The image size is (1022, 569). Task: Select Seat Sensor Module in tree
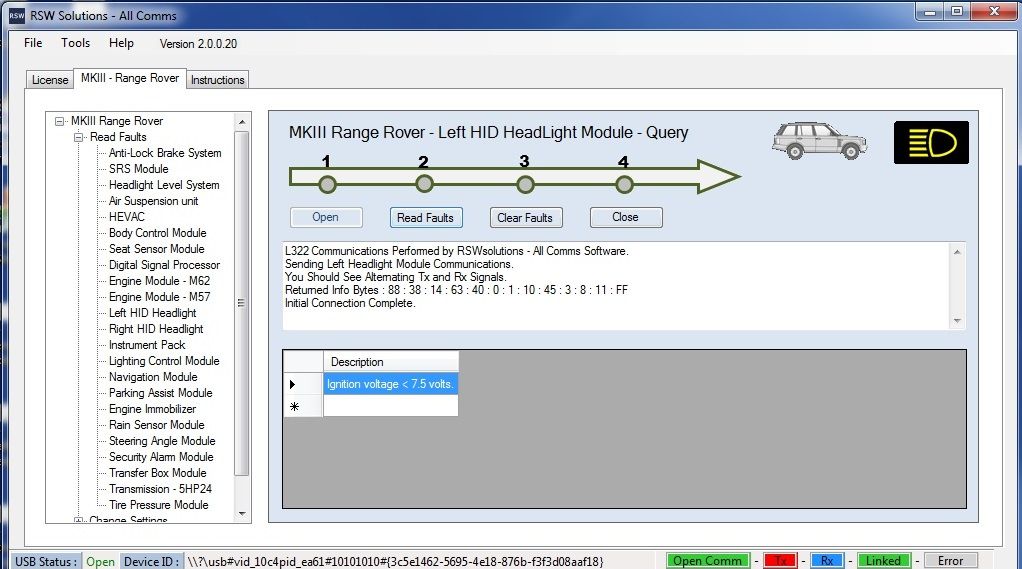[x=156, y=249]
